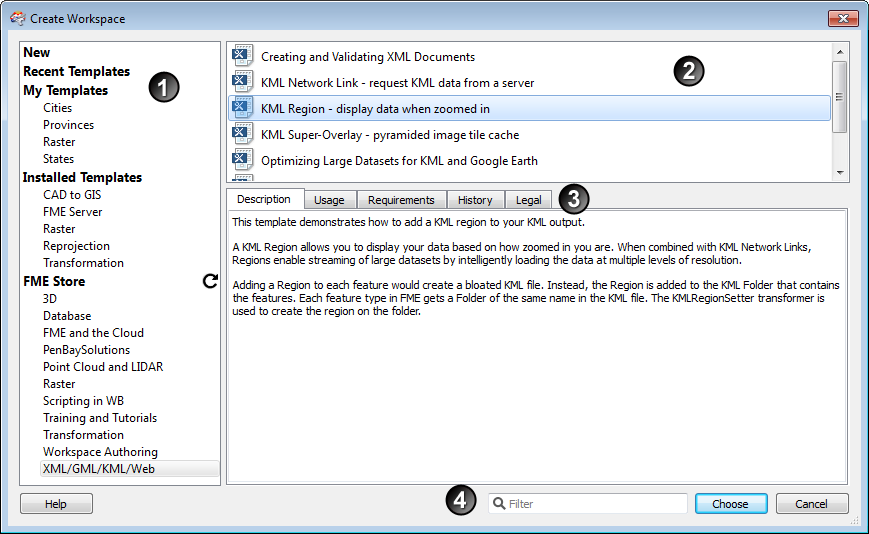
Task: Select Scripting in WB
Action: [84, 401]
